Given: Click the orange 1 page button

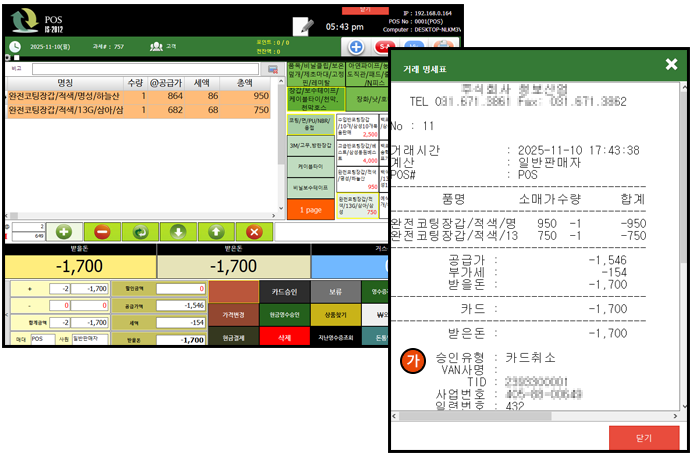Looking at the screenshot, I should tap(311, 210).
